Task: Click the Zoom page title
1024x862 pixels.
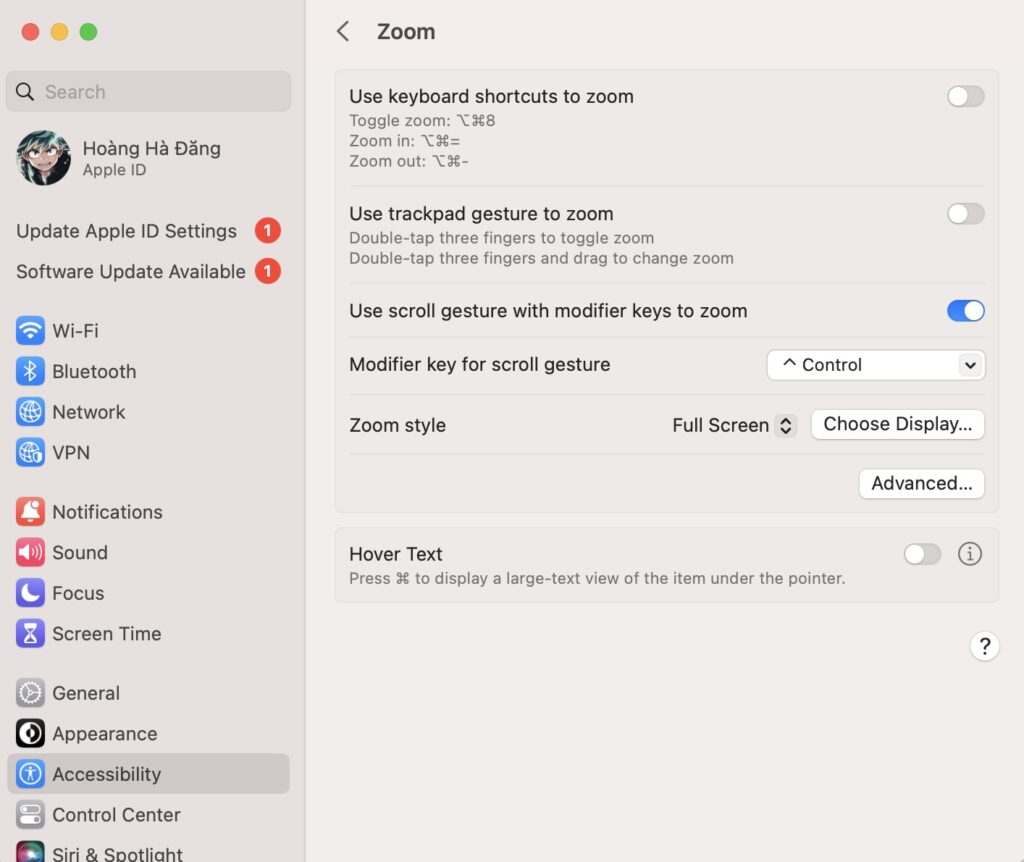Action: click(x=406, y=31)
